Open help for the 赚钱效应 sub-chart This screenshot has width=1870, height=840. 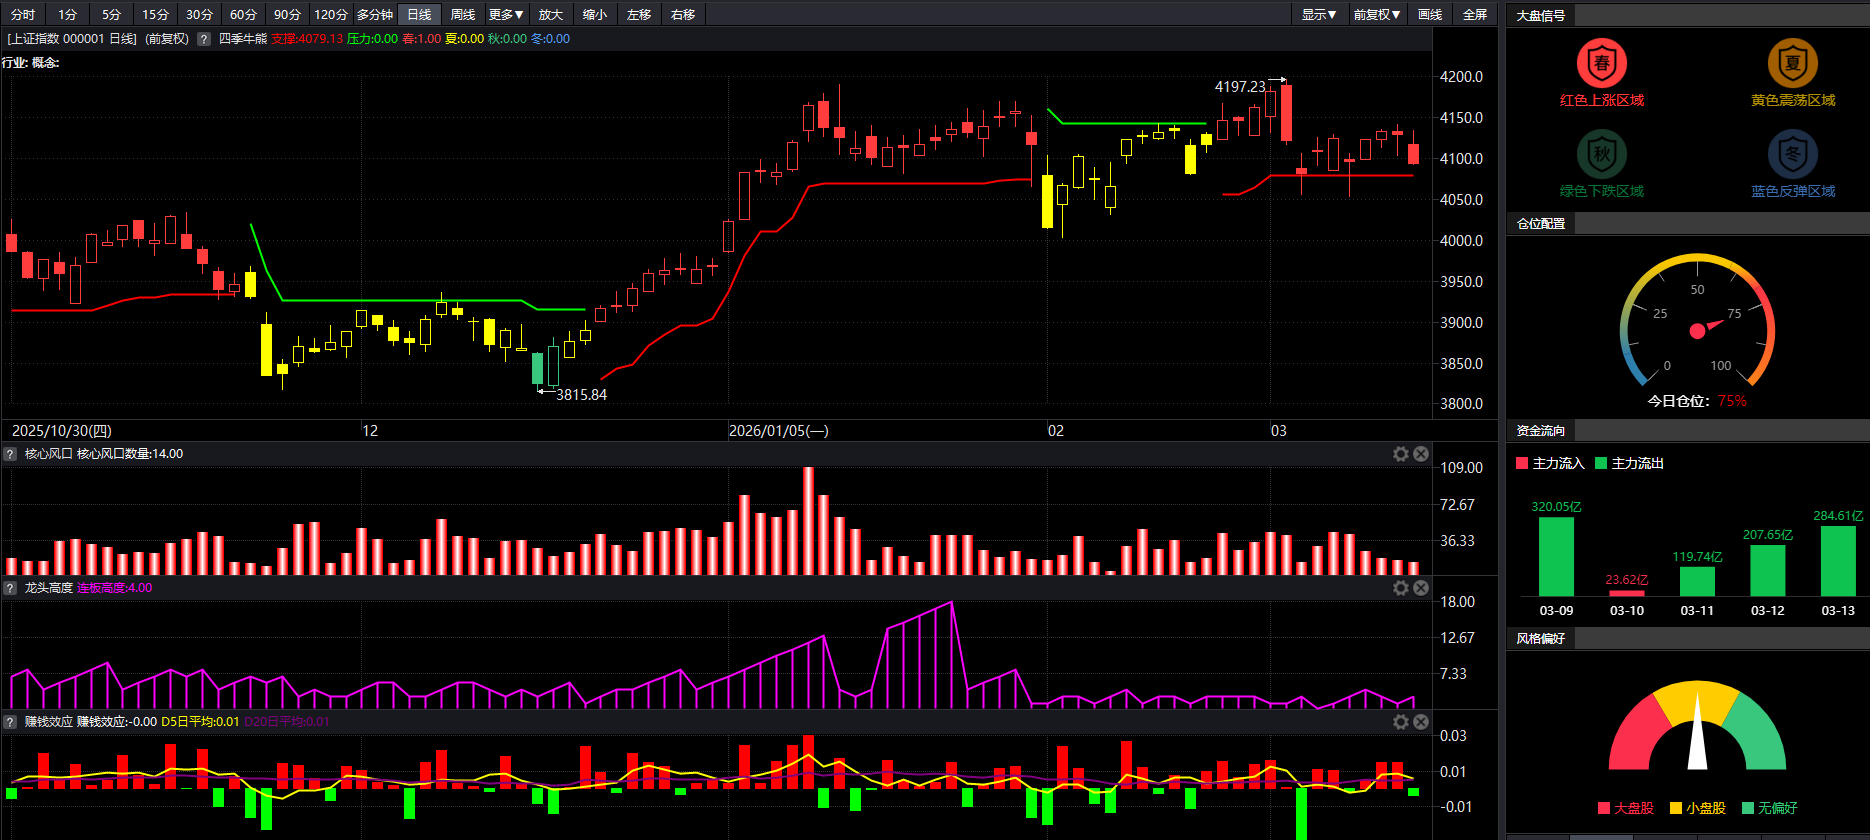pos(10,722)
